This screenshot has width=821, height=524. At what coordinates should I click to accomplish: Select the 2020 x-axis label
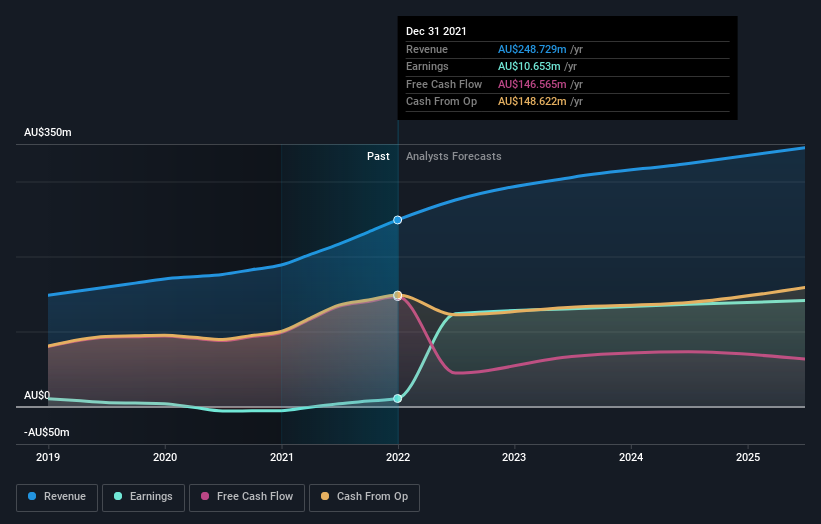165,457
